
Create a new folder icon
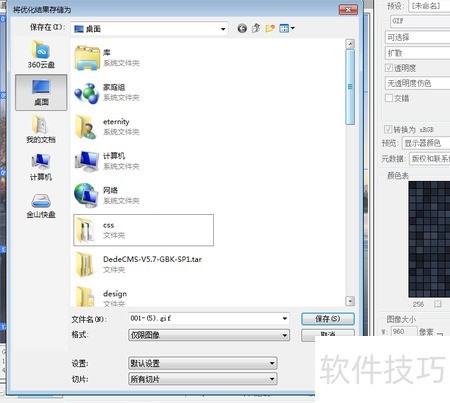point(270,28)
